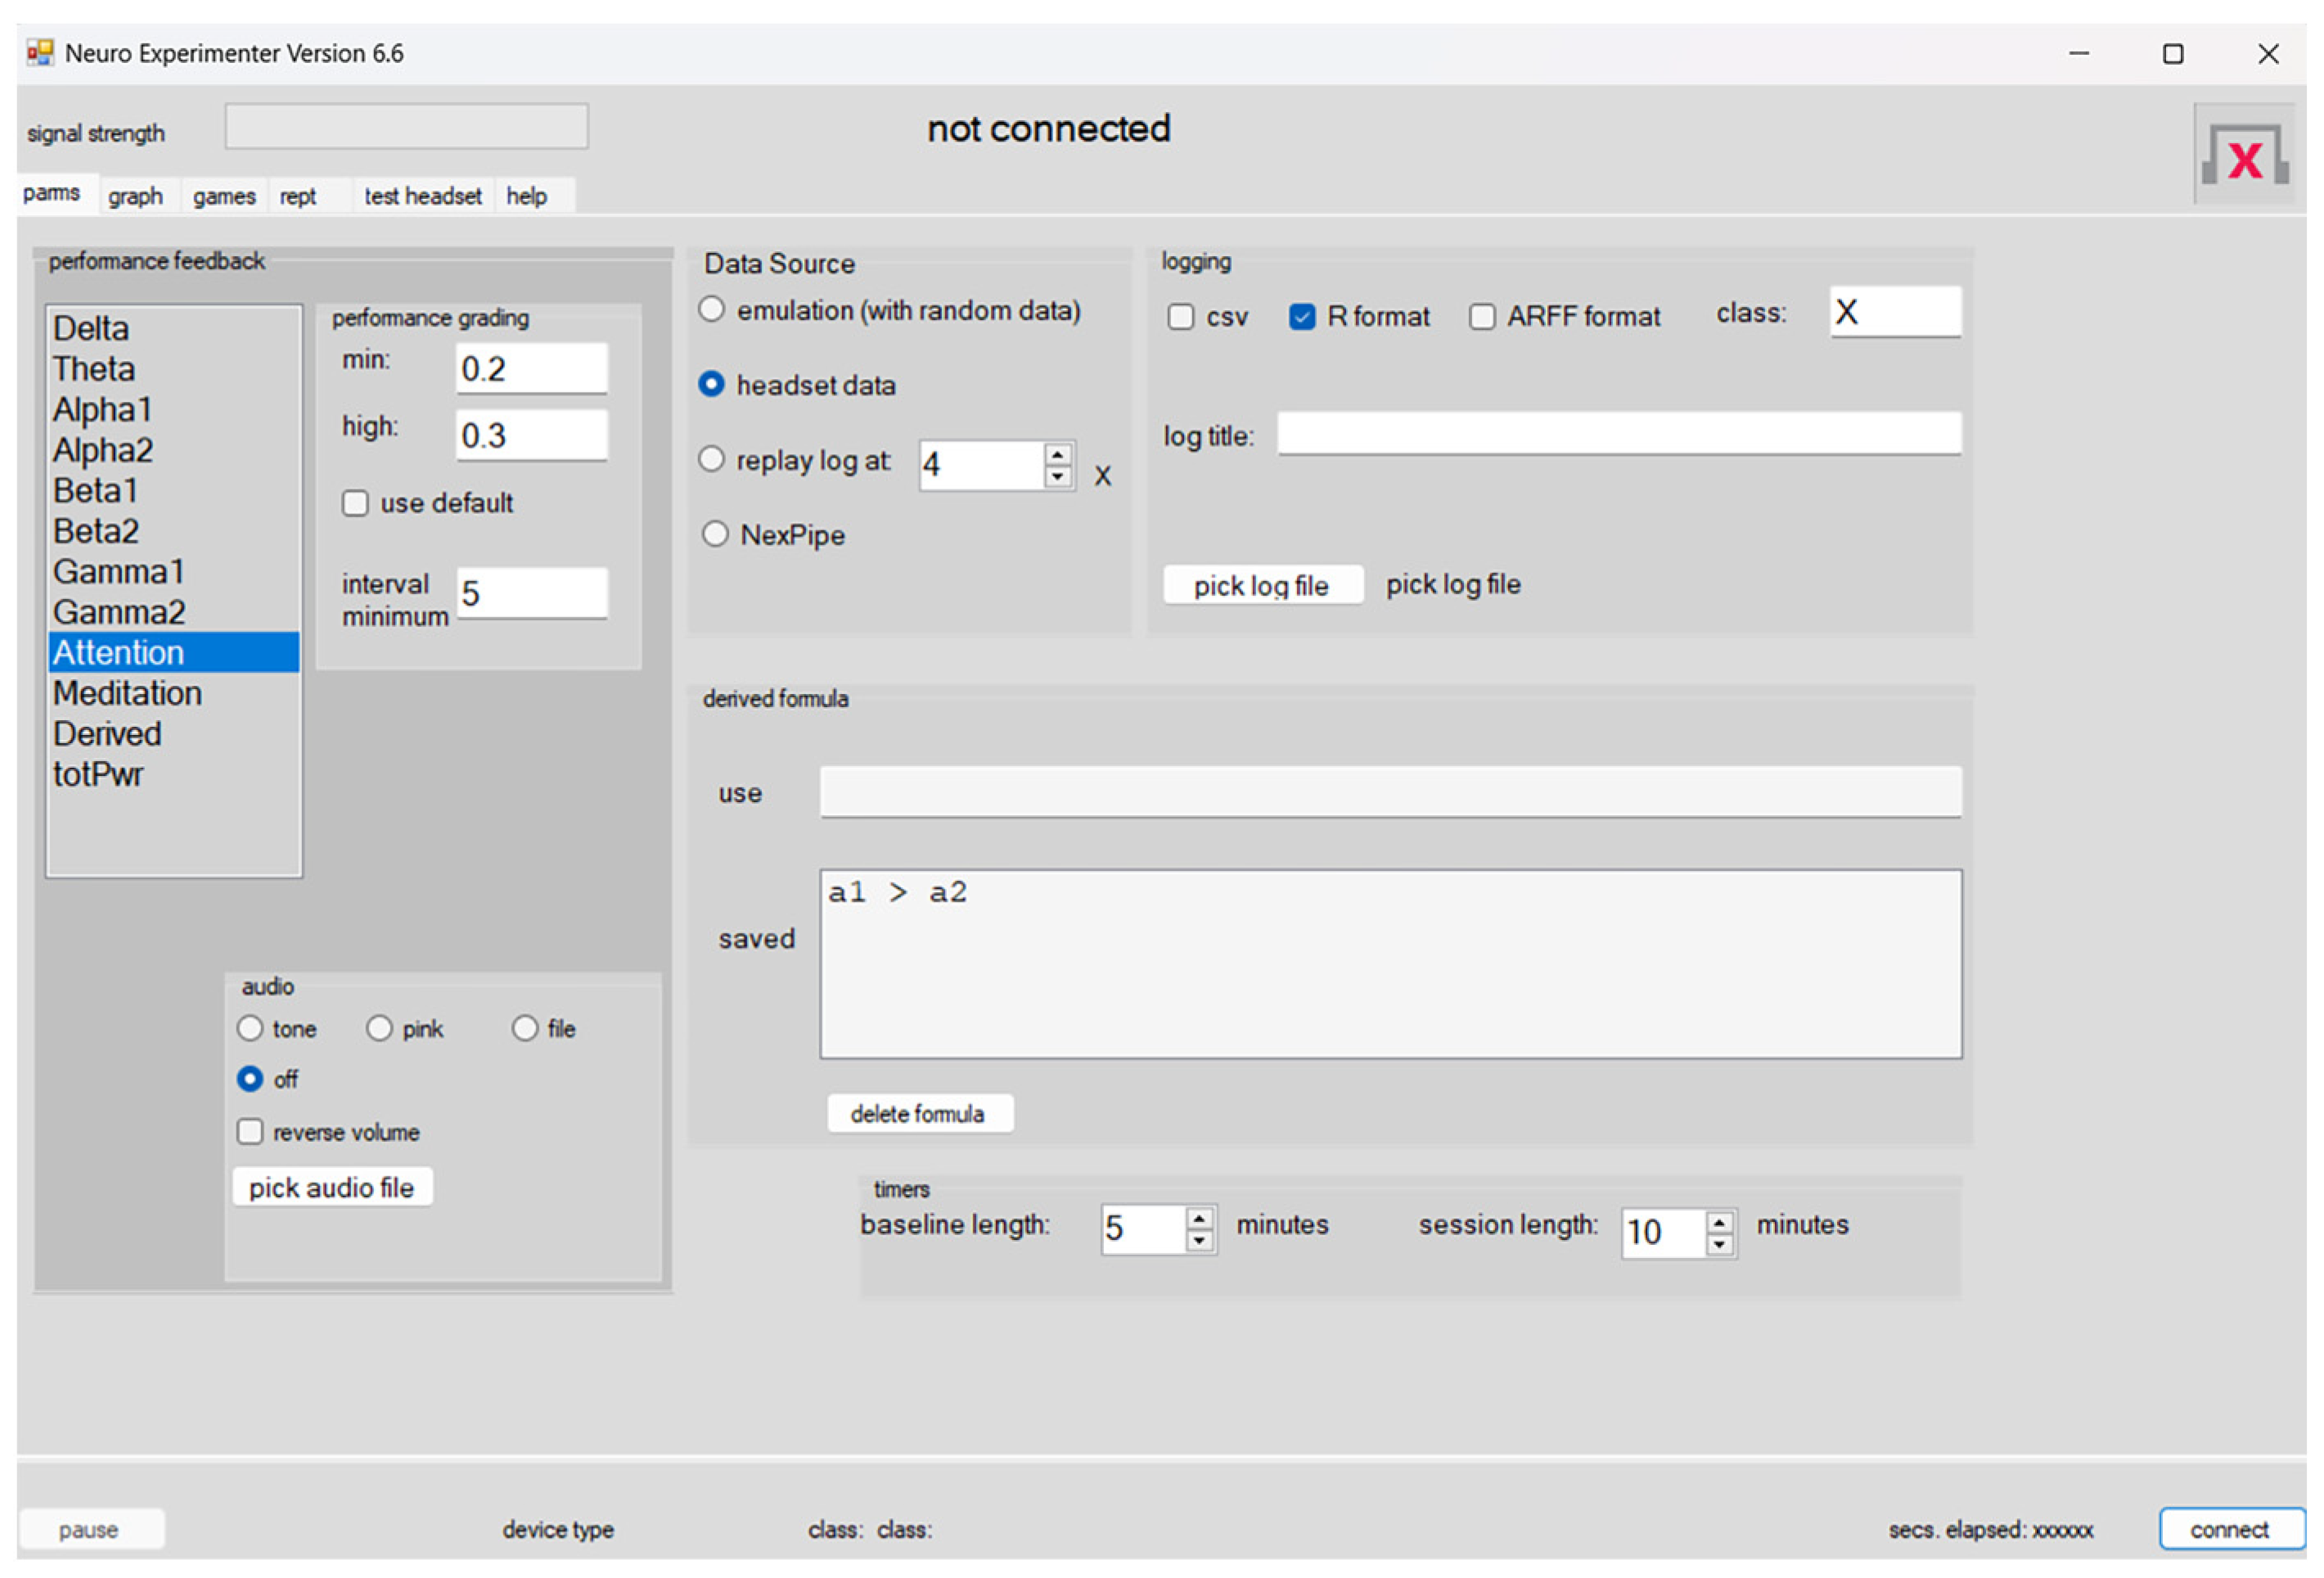Decrease session length with down arrow
Viewport: 2324px width, 1578px height.
tap(1719, 1245)
